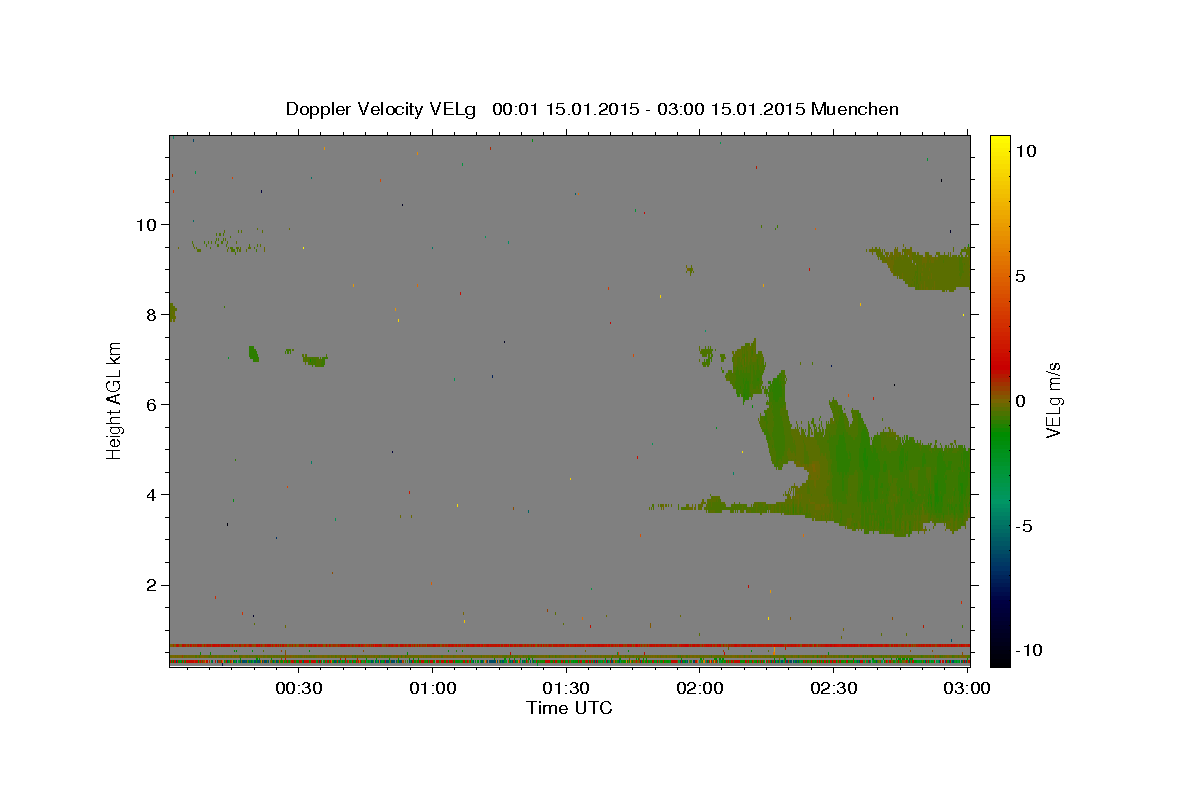This screenshot has width=1200, height=800.
Task: Click the "Muenchen" station name in title
Action: pos(855,109)
